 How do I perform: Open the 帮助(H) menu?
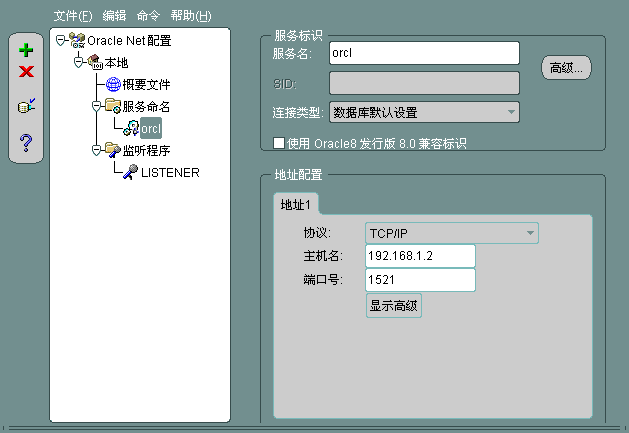[x=191, y=16]
